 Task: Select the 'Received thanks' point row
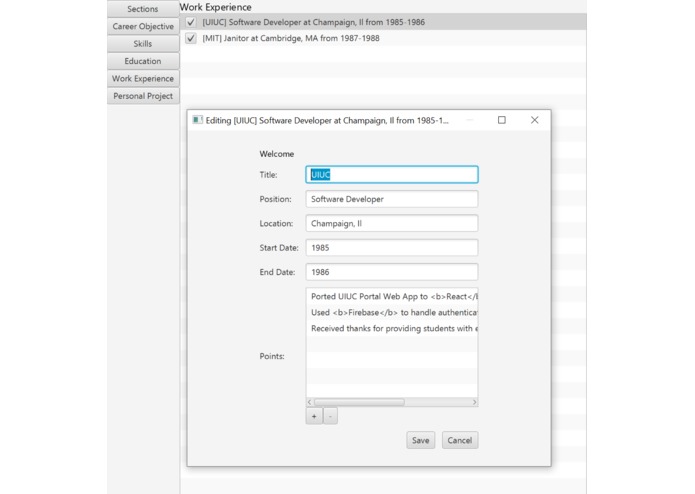(x=392, y=328)
